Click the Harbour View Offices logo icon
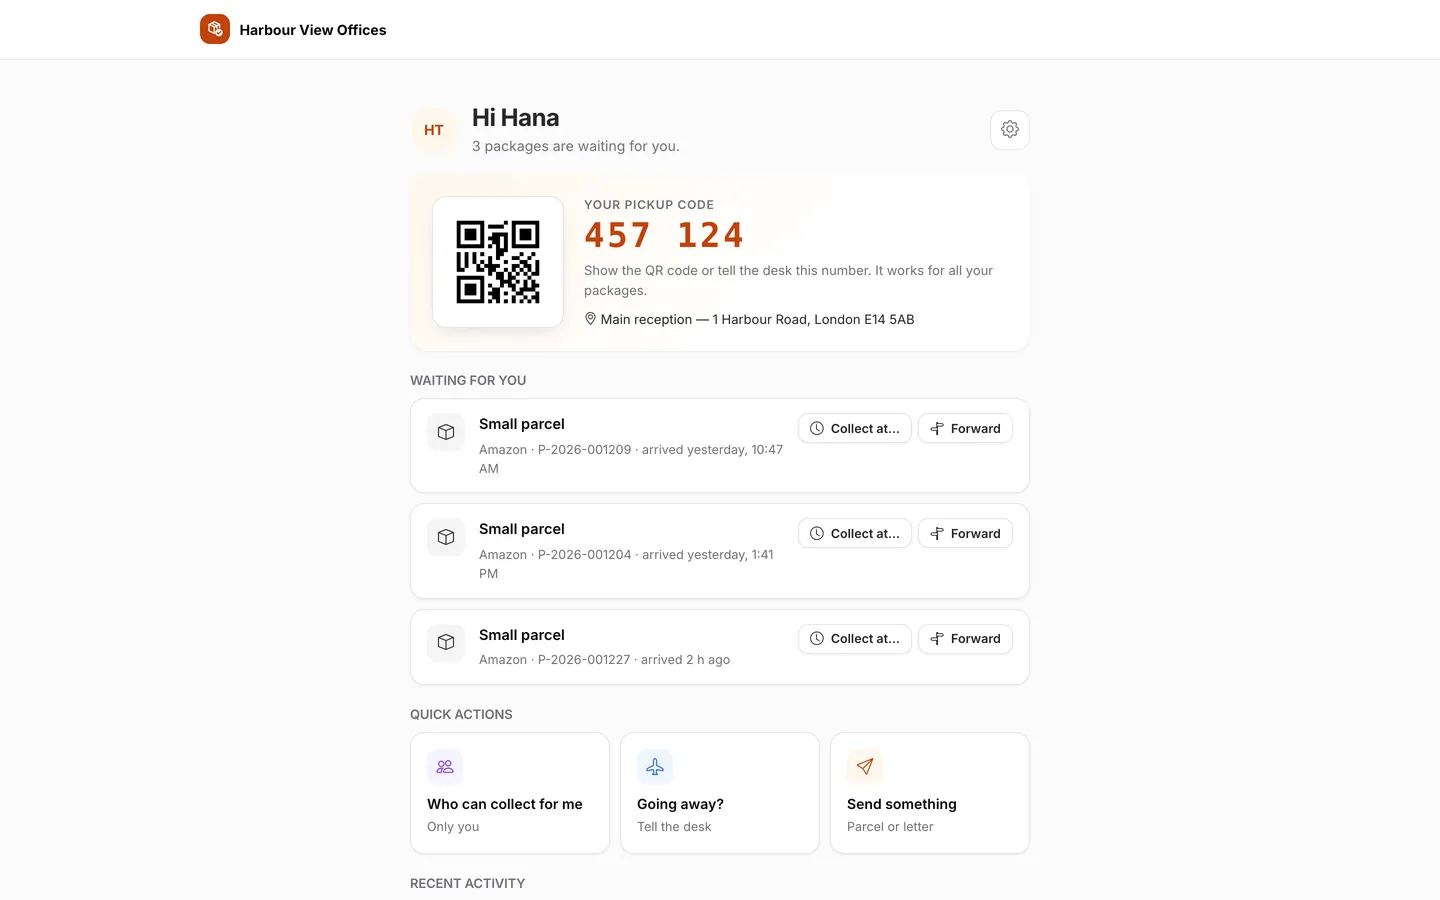 point(215,29)
